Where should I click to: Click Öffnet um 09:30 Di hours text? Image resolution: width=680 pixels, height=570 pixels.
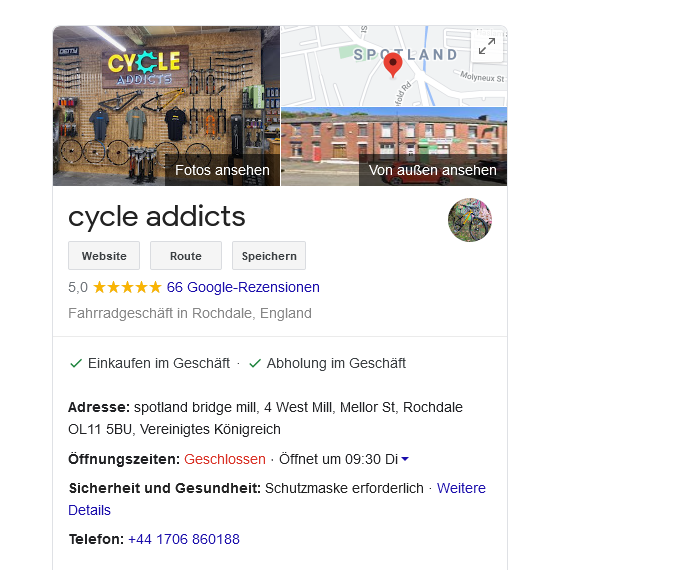coord(338,459)
